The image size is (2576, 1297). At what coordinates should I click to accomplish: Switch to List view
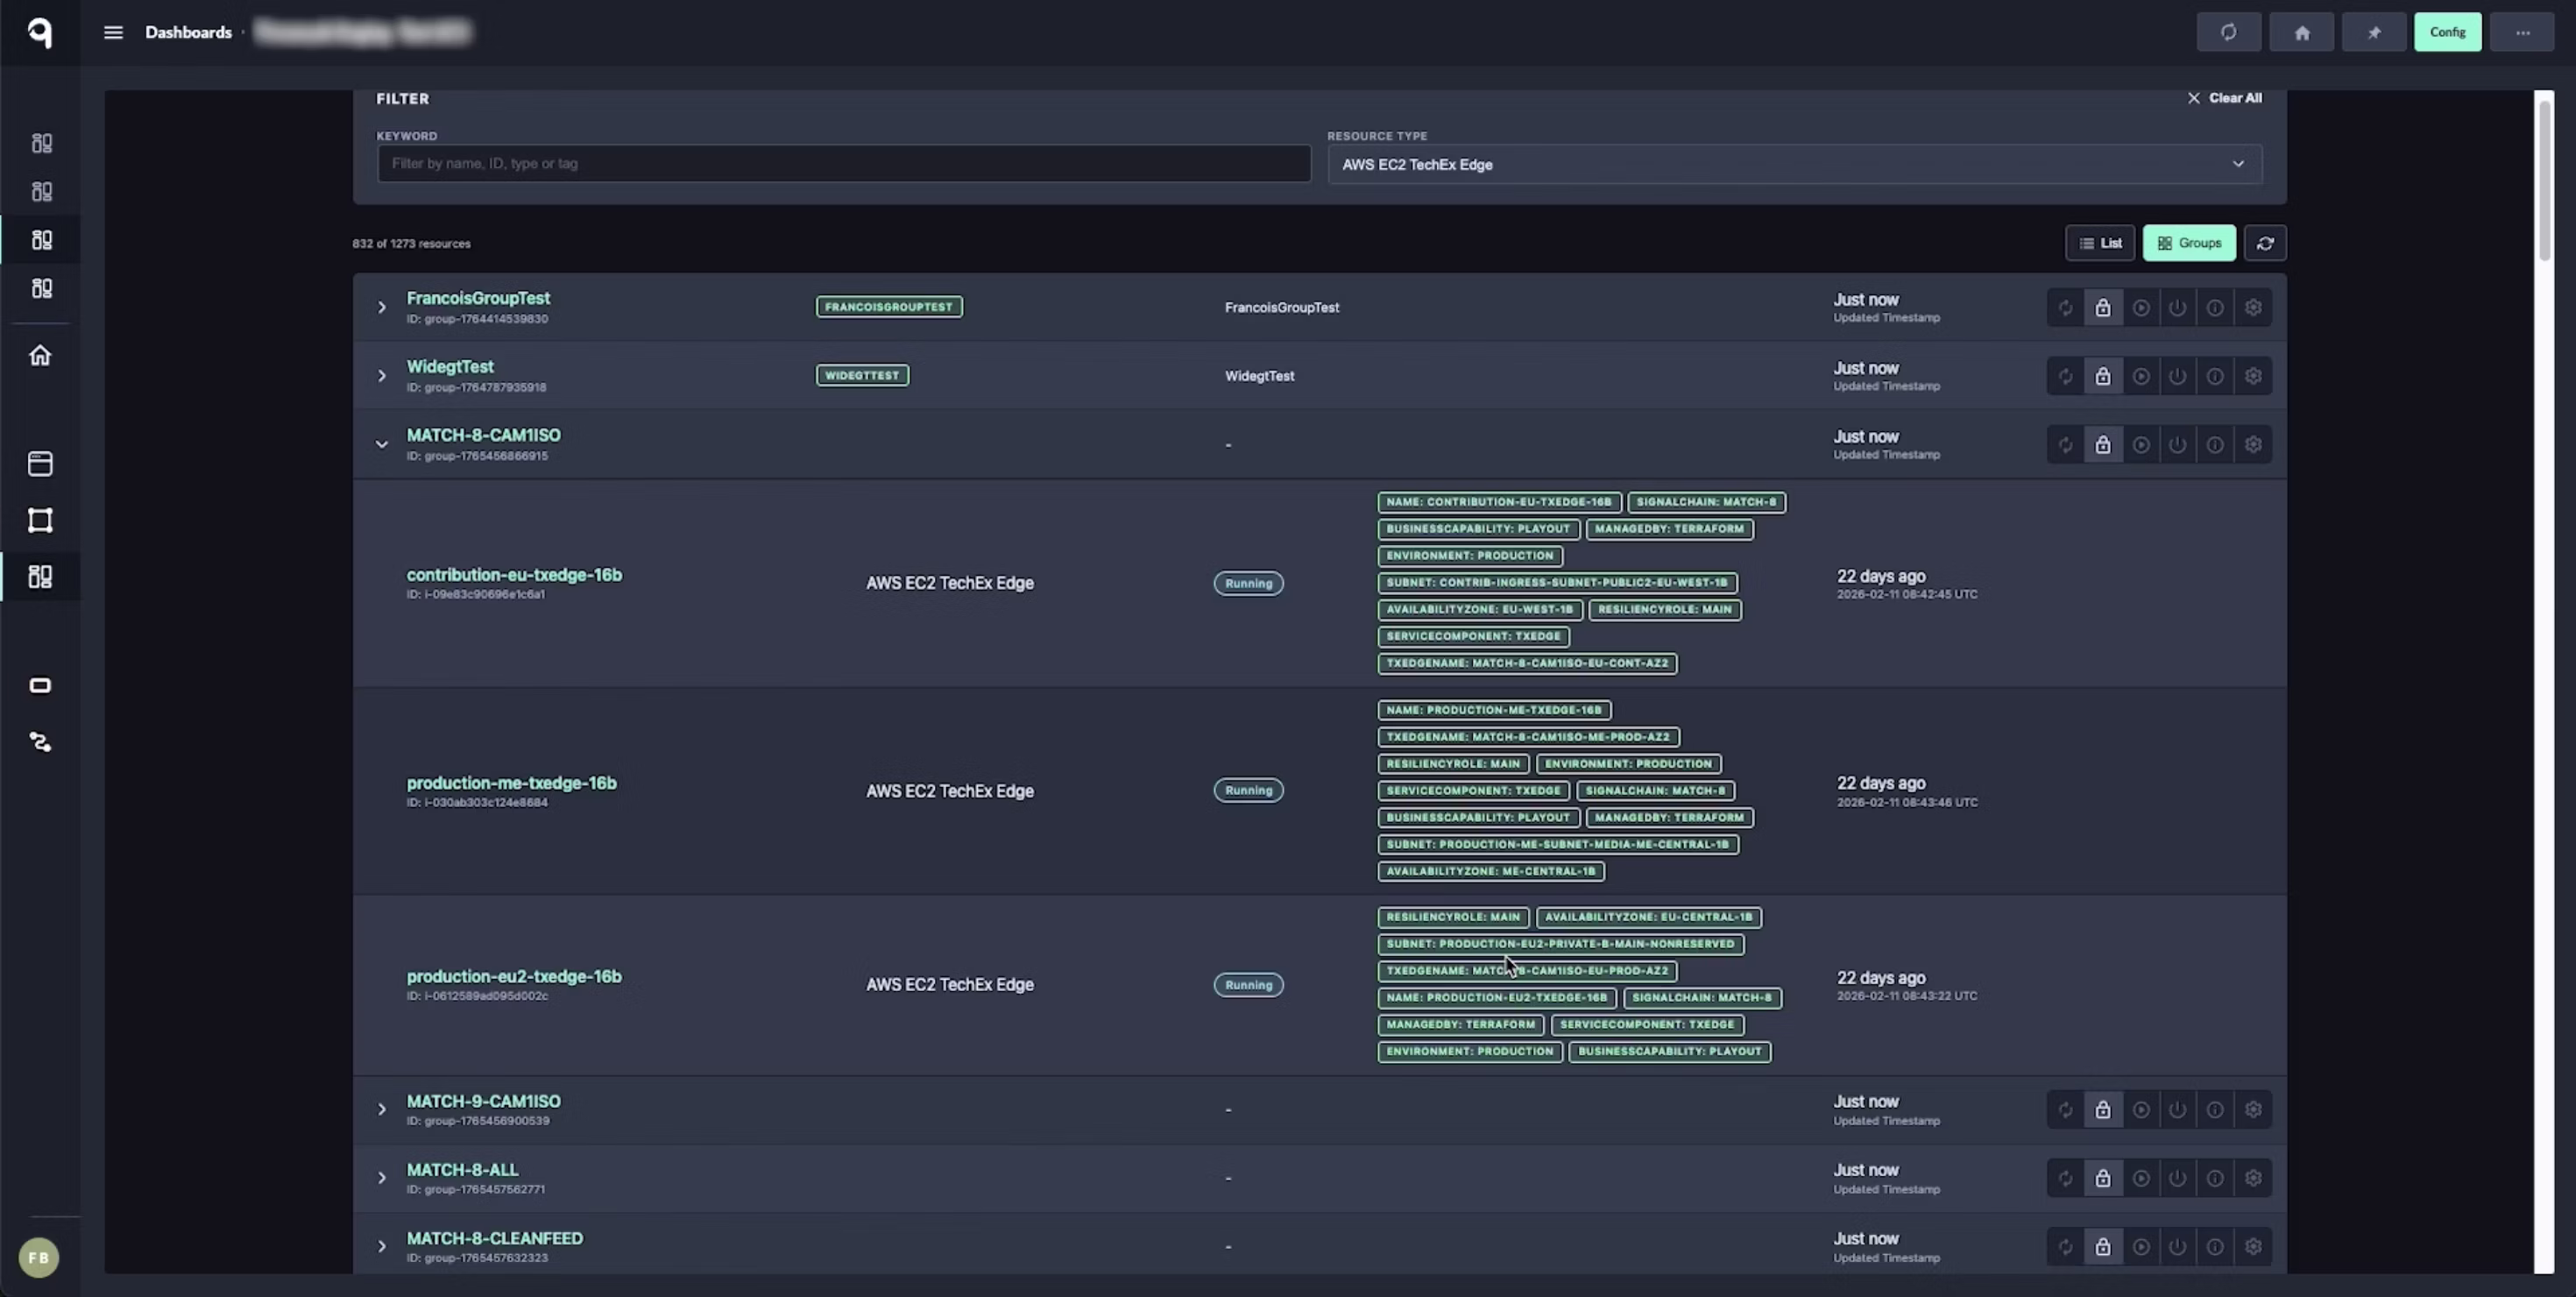(x=2100, y=243)
